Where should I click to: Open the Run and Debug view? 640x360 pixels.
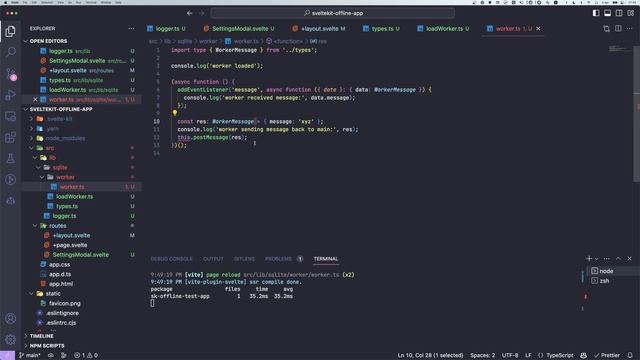(x=11, y=95)
